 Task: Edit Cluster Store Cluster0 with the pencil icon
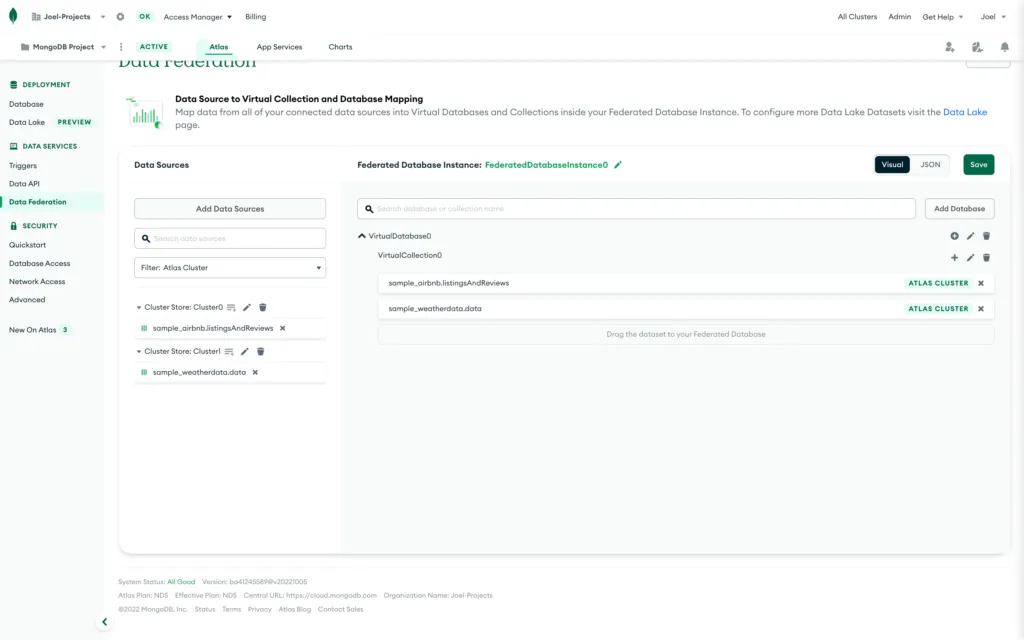pos(246,307)
